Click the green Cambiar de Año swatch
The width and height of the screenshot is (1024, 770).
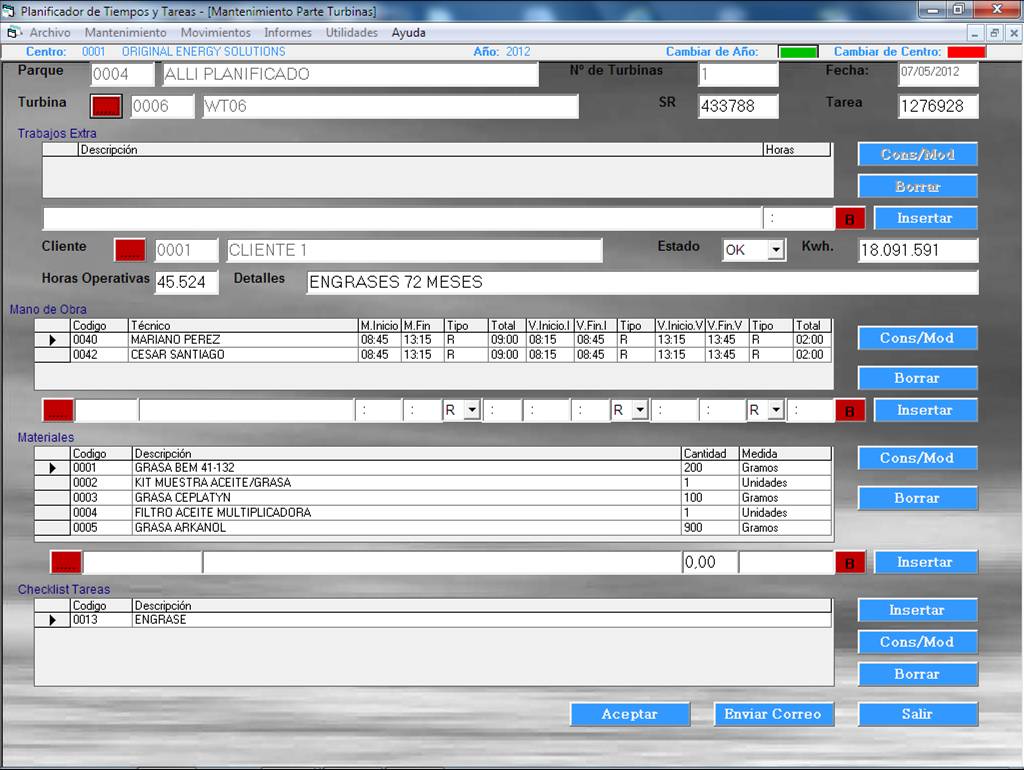tap(798, 52)
